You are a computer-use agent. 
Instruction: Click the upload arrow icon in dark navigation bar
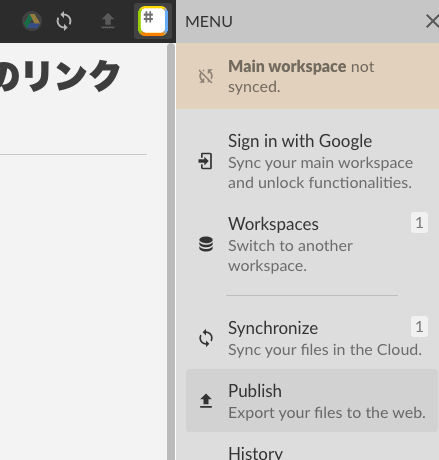pos(108,21)
